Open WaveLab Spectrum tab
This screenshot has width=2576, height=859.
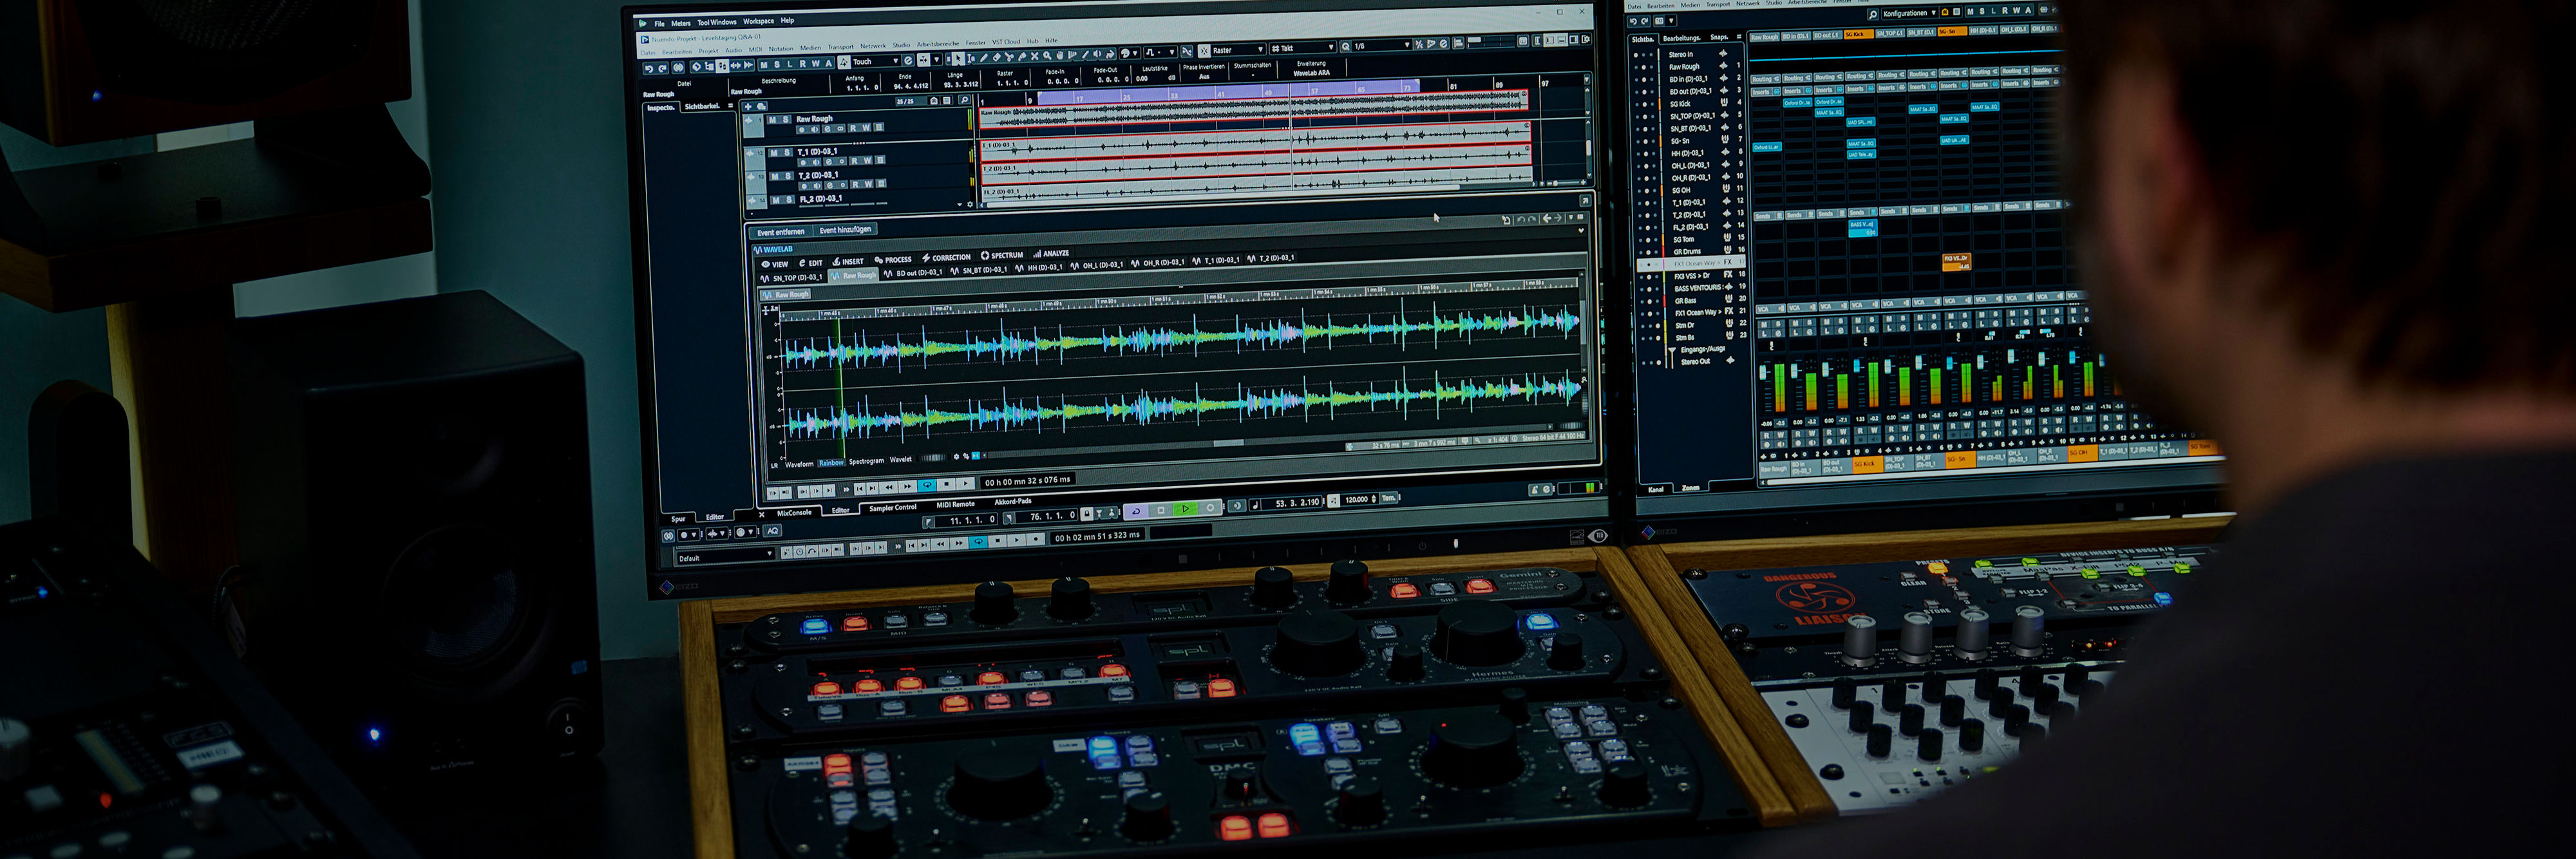click(x=1002, y=255)
